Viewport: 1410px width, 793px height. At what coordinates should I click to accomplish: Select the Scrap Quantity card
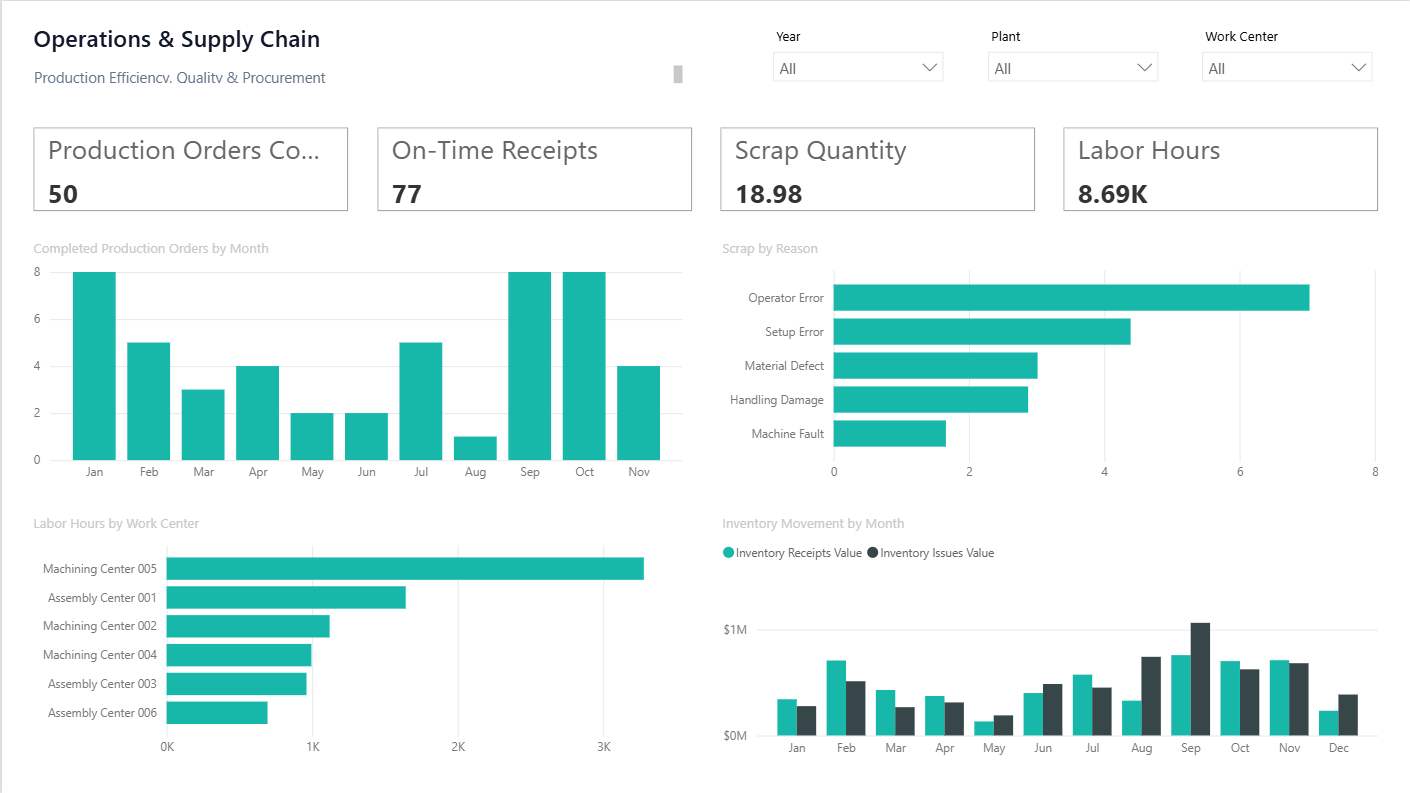point(877,169)
